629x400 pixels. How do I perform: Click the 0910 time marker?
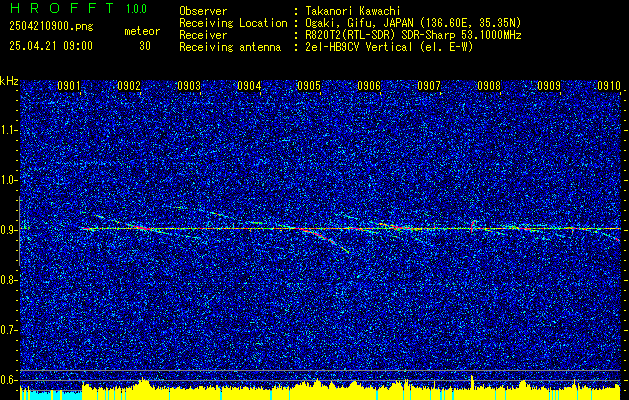click(x=609, y=85)
